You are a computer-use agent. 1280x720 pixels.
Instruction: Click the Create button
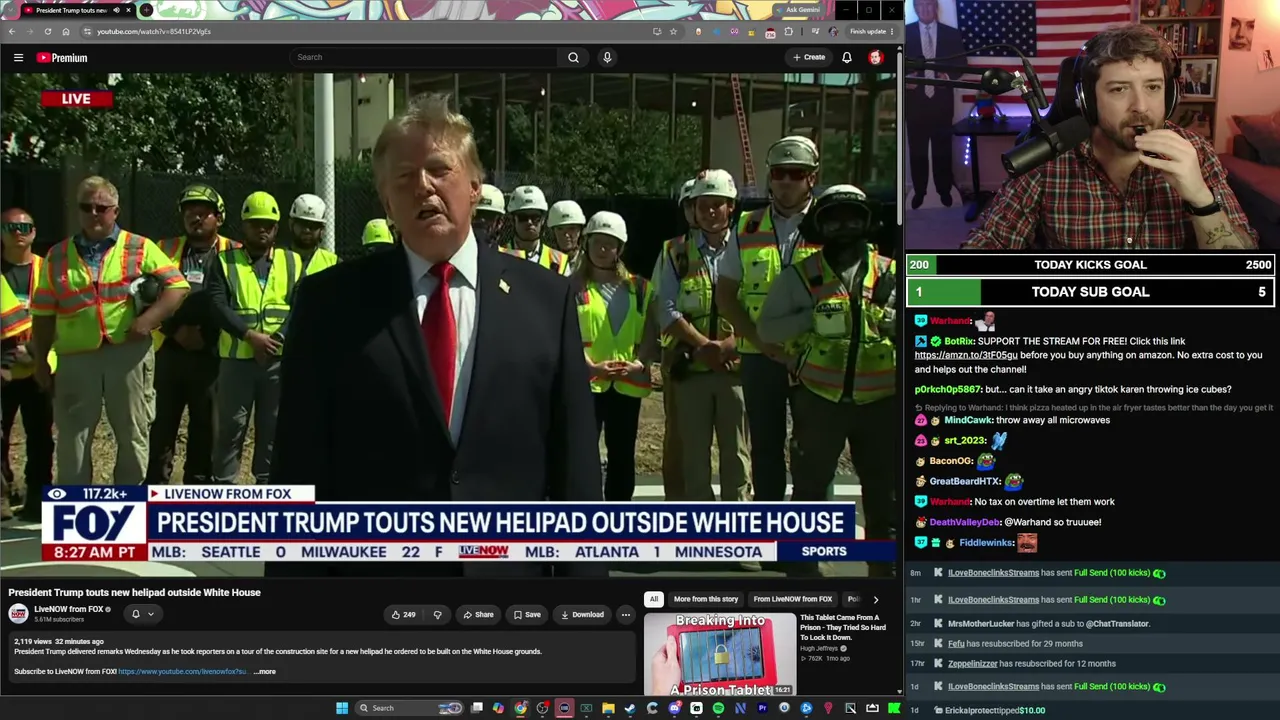[x=809, y=57]
